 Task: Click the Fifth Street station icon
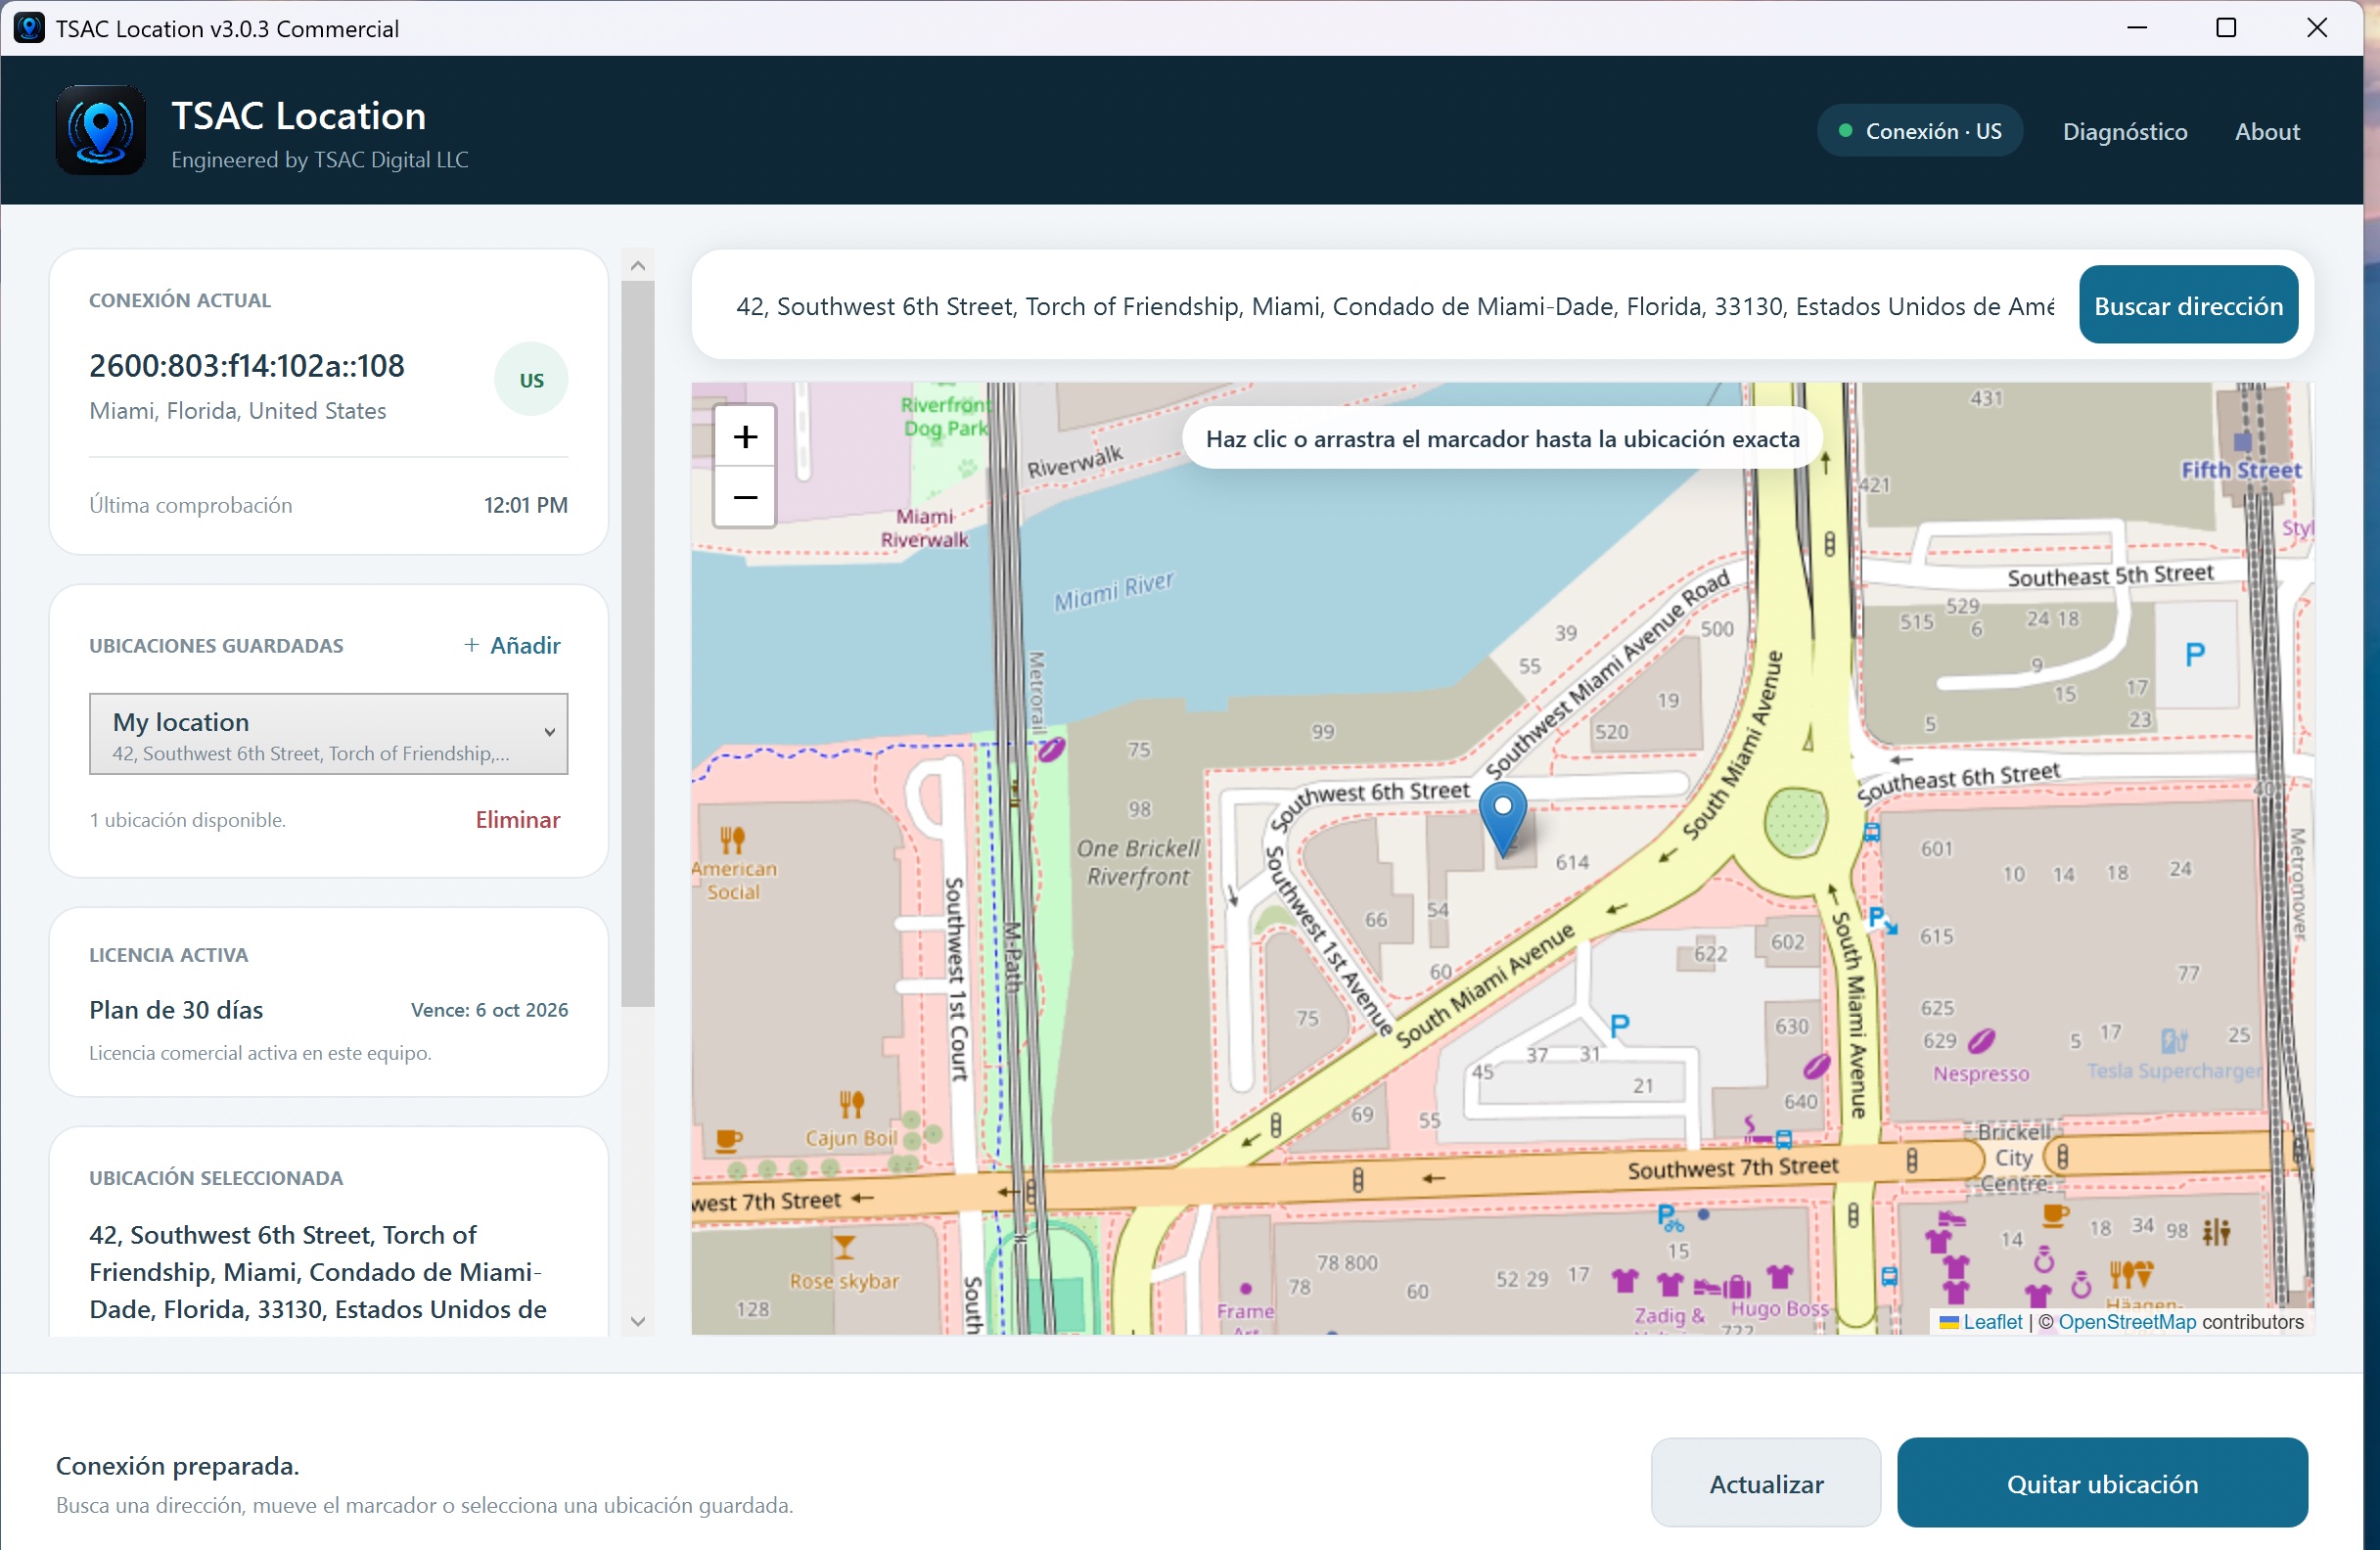(x=2243, y=441)
